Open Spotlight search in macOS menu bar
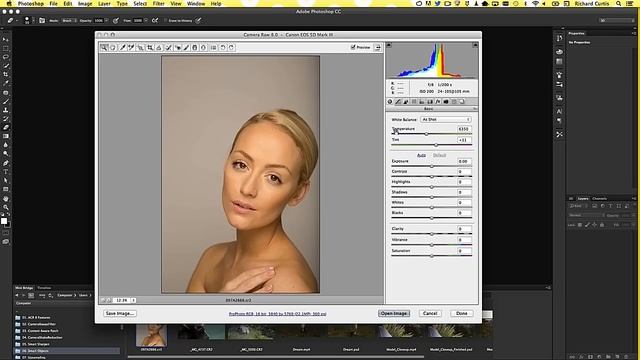640x360 pixels. tap(619, 4)
